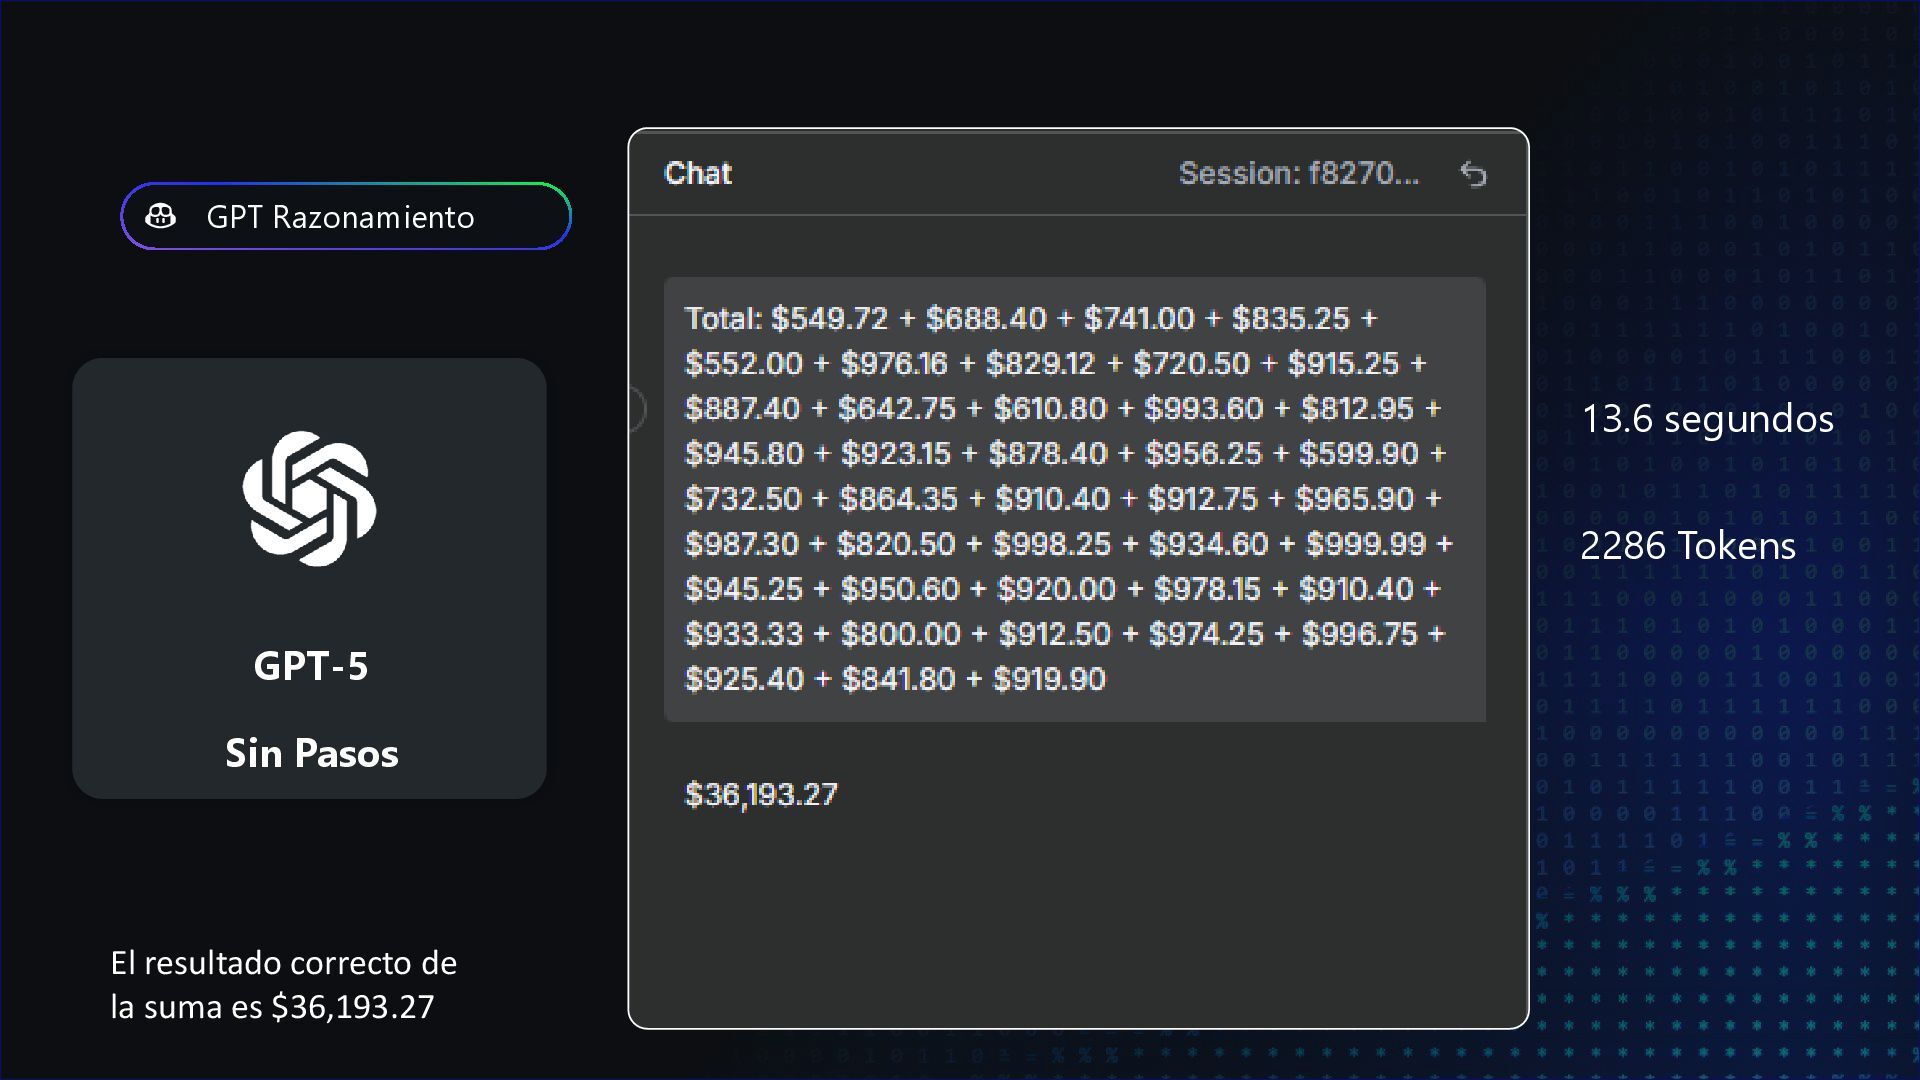
Task: Click the $549.72 first amount in message
Action: pos(829,319)
